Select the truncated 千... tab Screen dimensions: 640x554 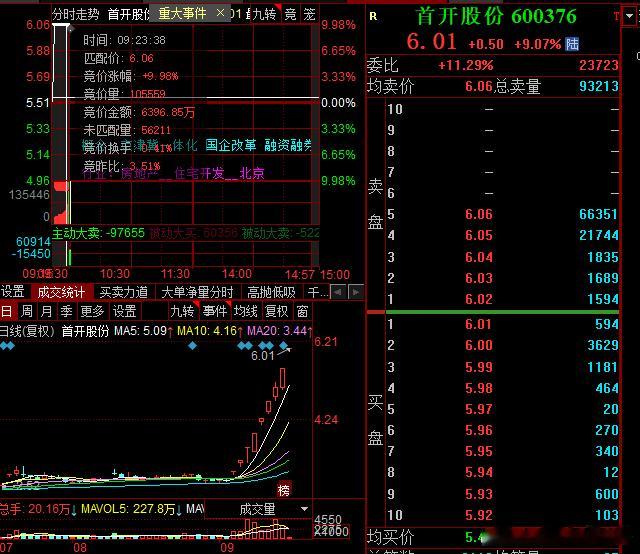pos(318,292)
